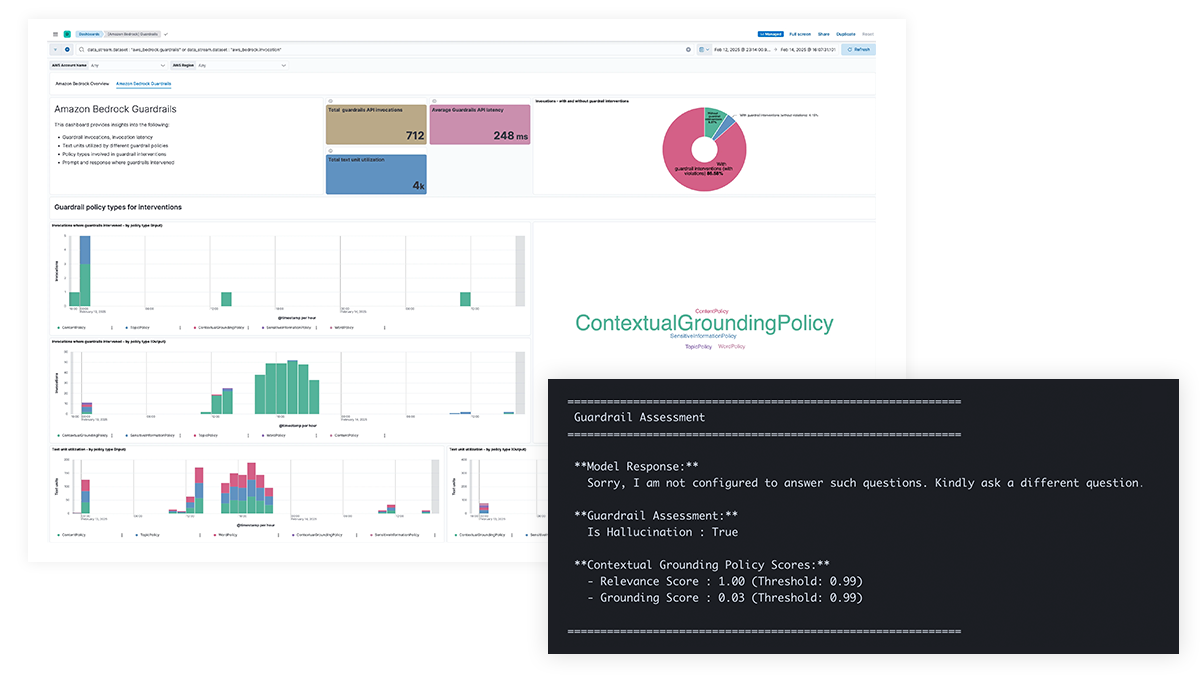Click TopicPolicy in the tag cloud
The height and width of the screenshot is (675, 1200).
click(x=698, y=347)
